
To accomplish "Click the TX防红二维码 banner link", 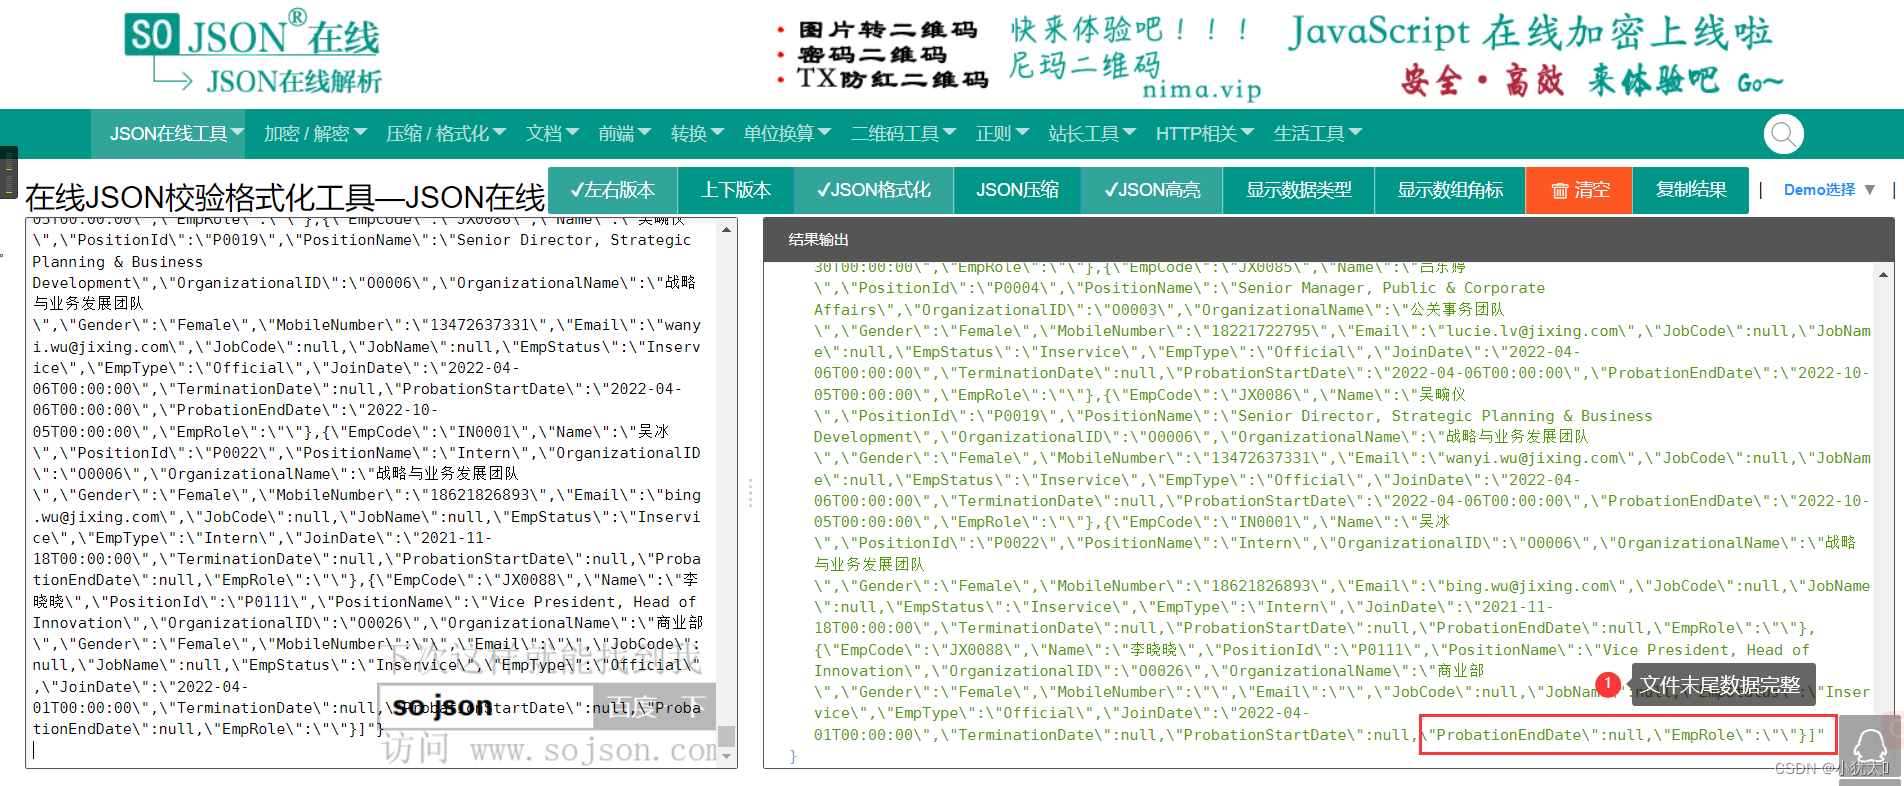I will (x=892, y=79).
